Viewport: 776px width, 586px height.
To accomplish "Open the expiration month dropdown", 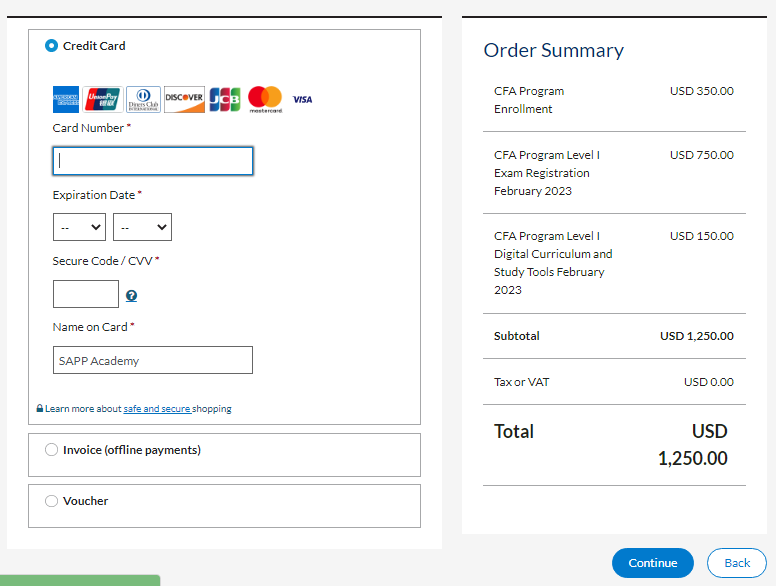I will pyautogui.click(x=79, y=227).
